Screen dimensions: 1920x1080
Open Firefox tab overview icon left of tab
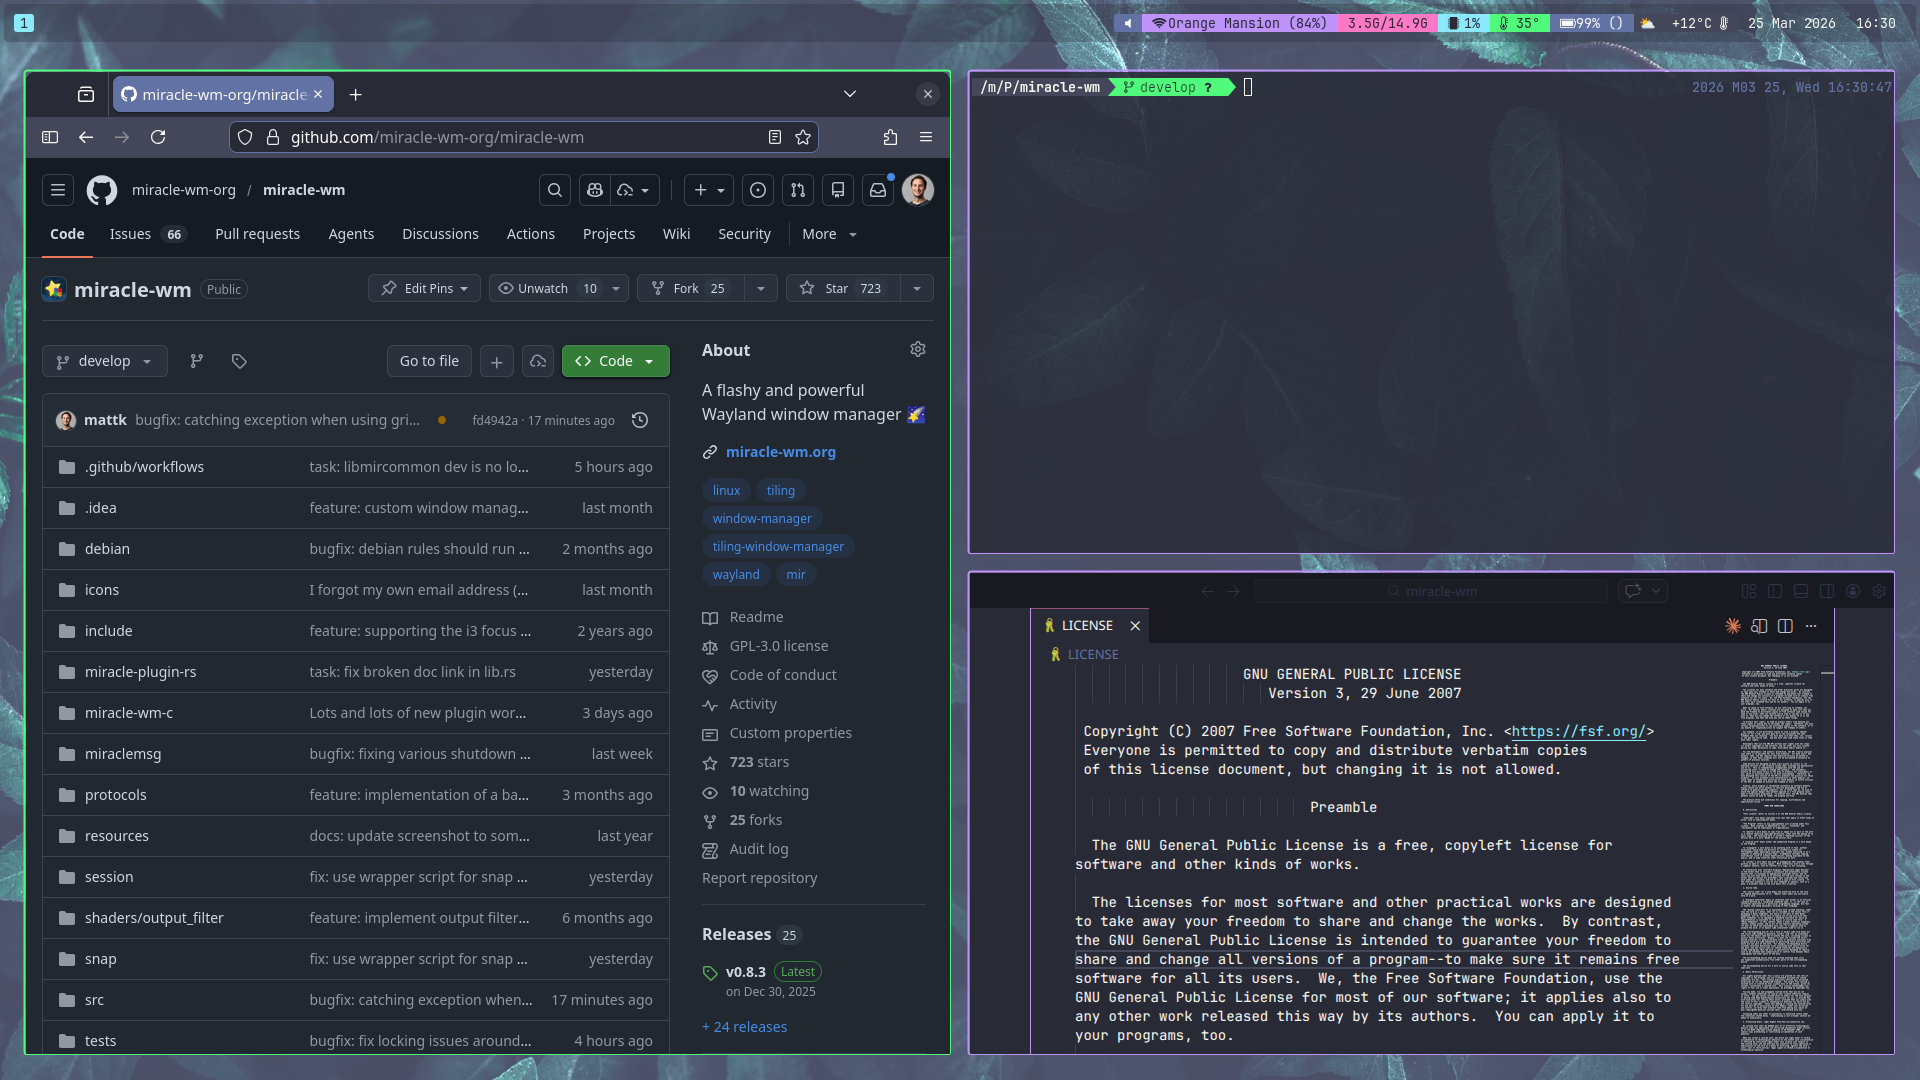click(x=86, y=94)
